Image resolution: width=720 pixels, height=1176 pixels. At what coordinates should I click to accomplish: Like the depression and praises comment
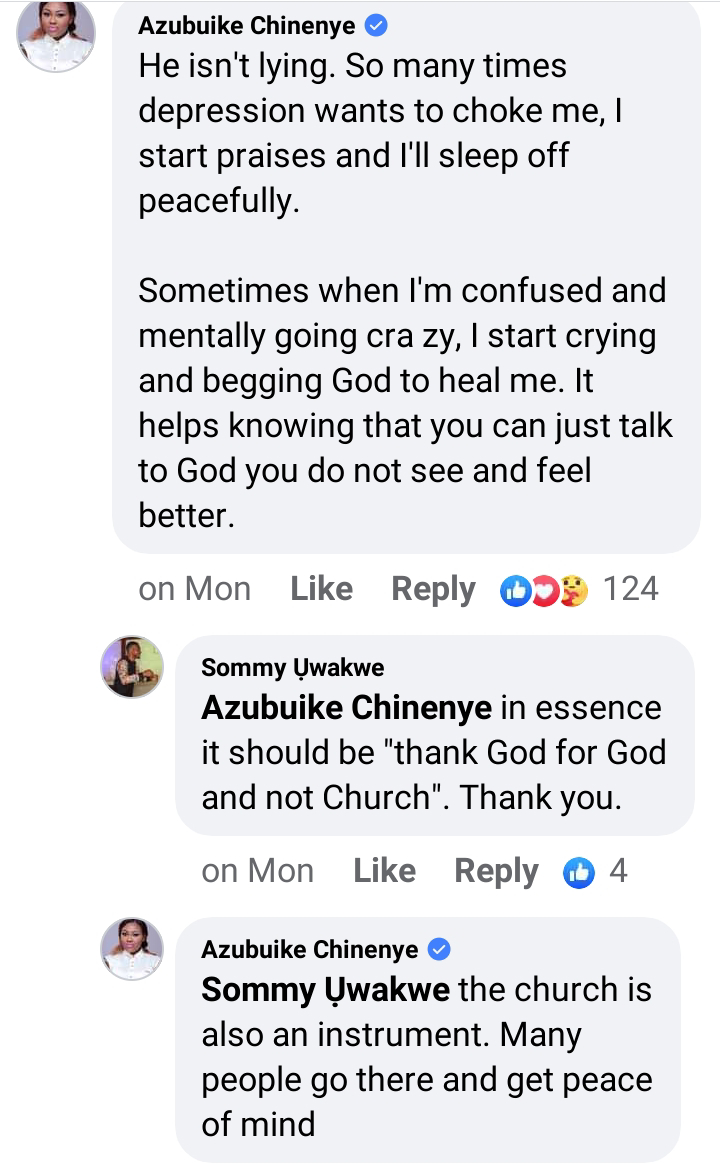321,589
